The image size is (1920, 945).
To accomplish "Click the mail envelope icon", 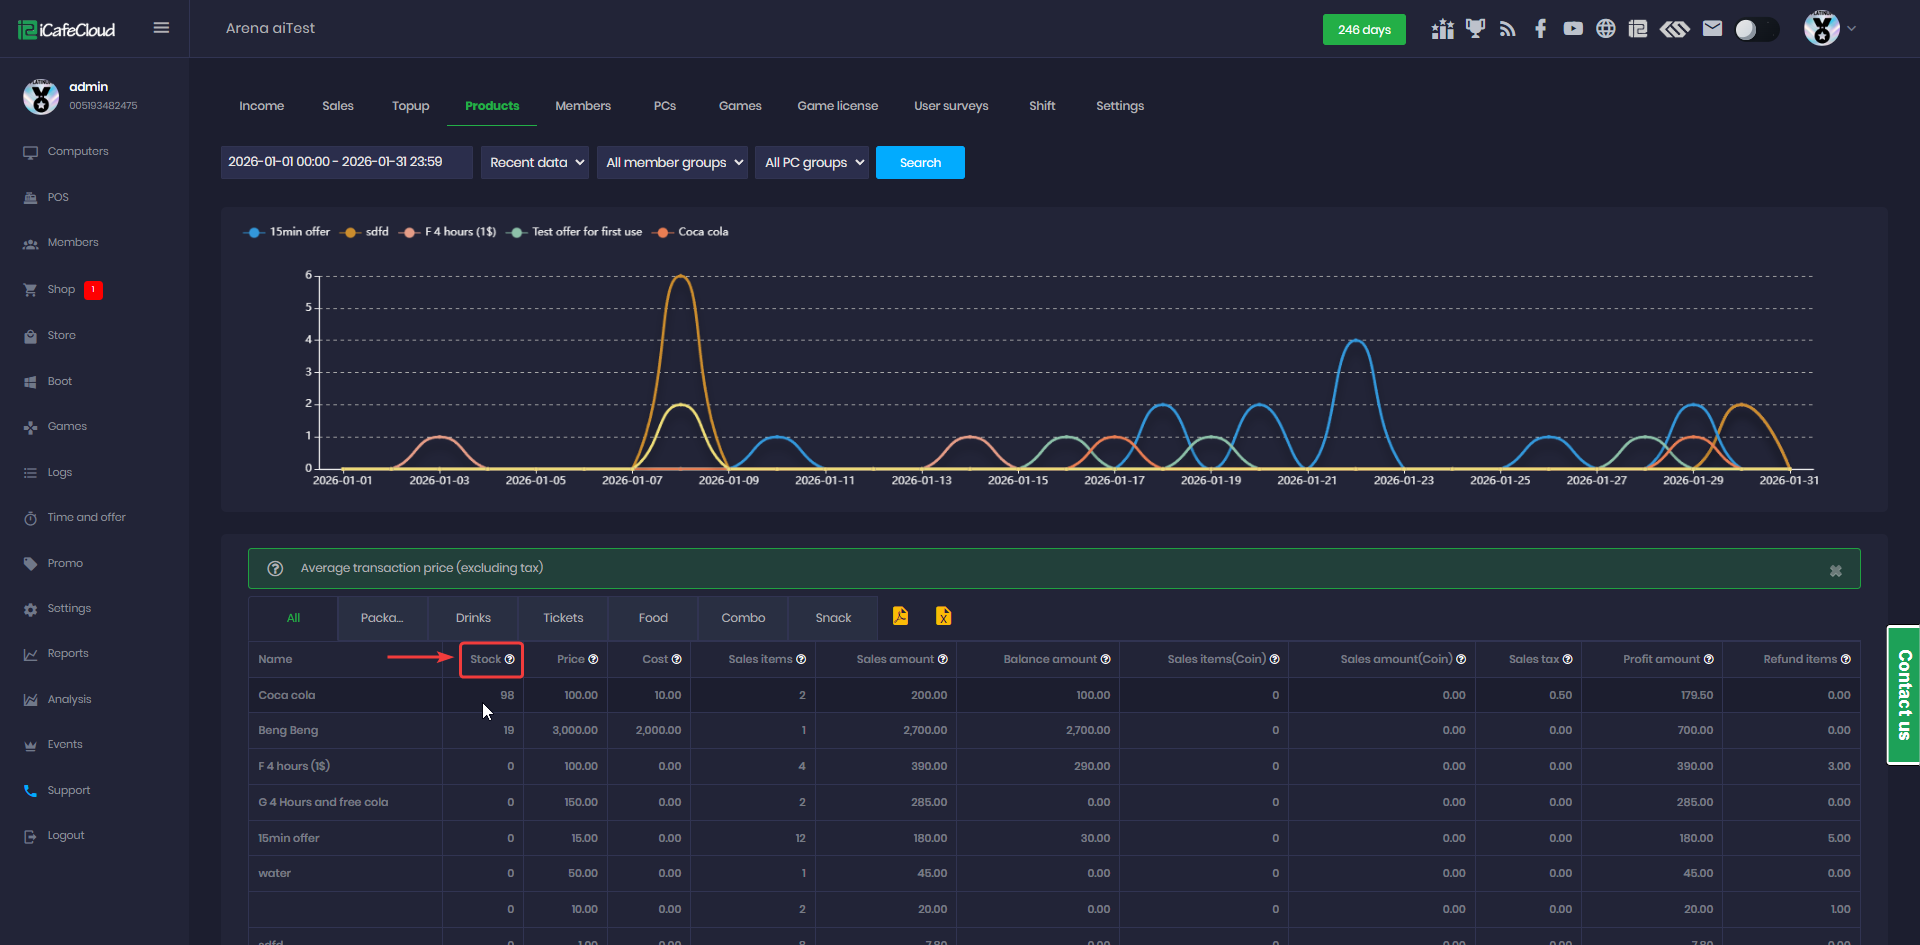I will (1712, 29).
